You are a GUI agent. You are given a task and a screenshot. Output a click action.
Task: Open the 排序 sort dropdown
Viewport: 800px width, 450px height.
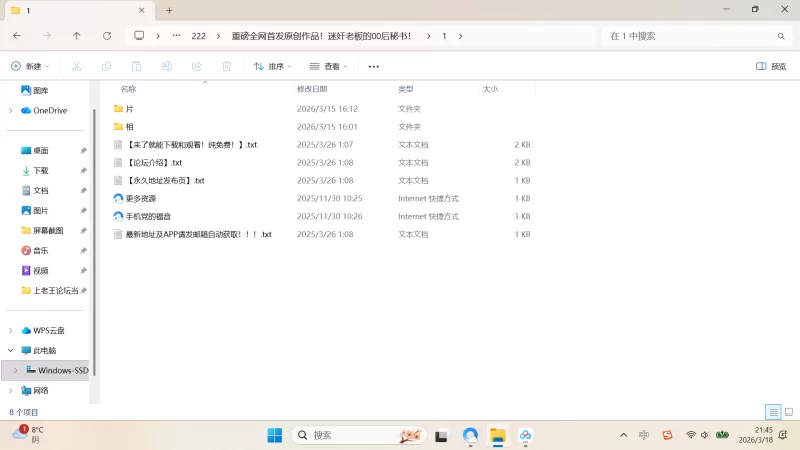[273, 66]
